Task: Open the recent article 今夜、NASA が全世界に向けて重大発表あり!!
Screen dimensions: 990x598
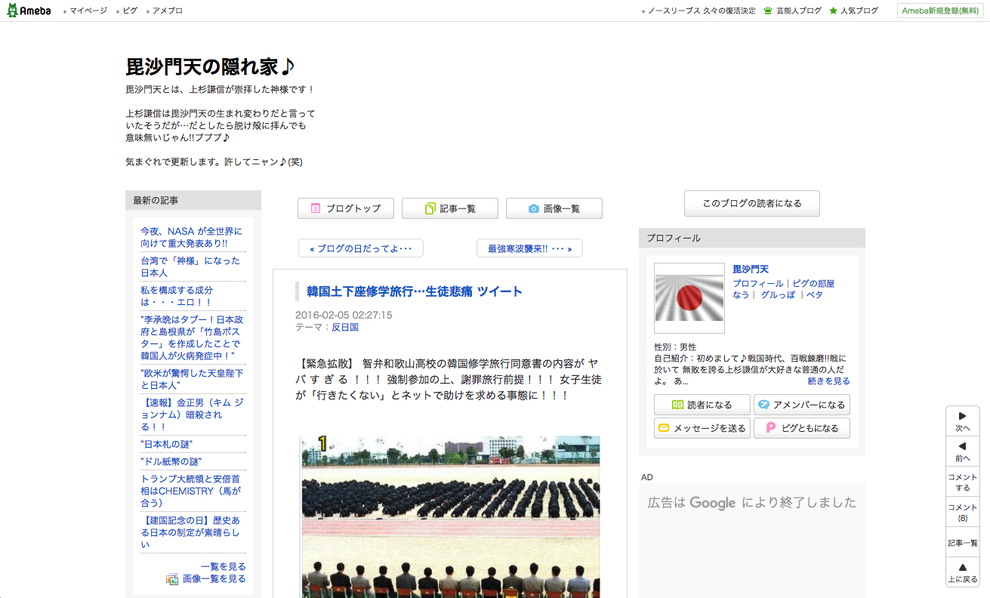Action: [x=191, y=237]
